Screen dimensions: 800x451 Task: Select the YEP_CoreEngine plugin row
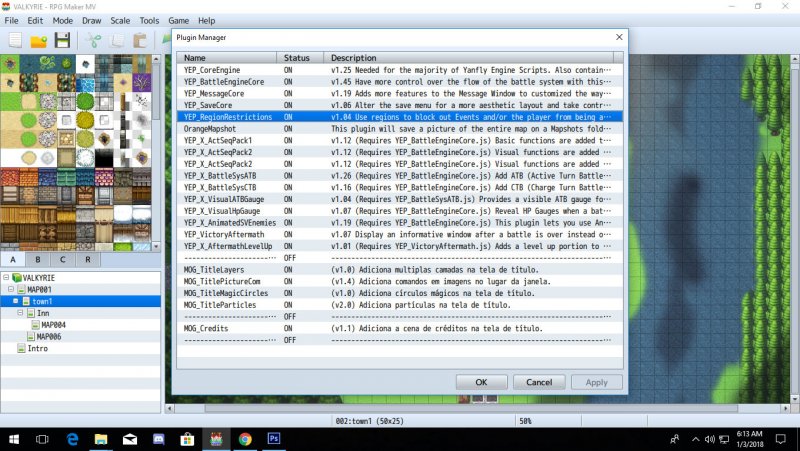point(400,70)
